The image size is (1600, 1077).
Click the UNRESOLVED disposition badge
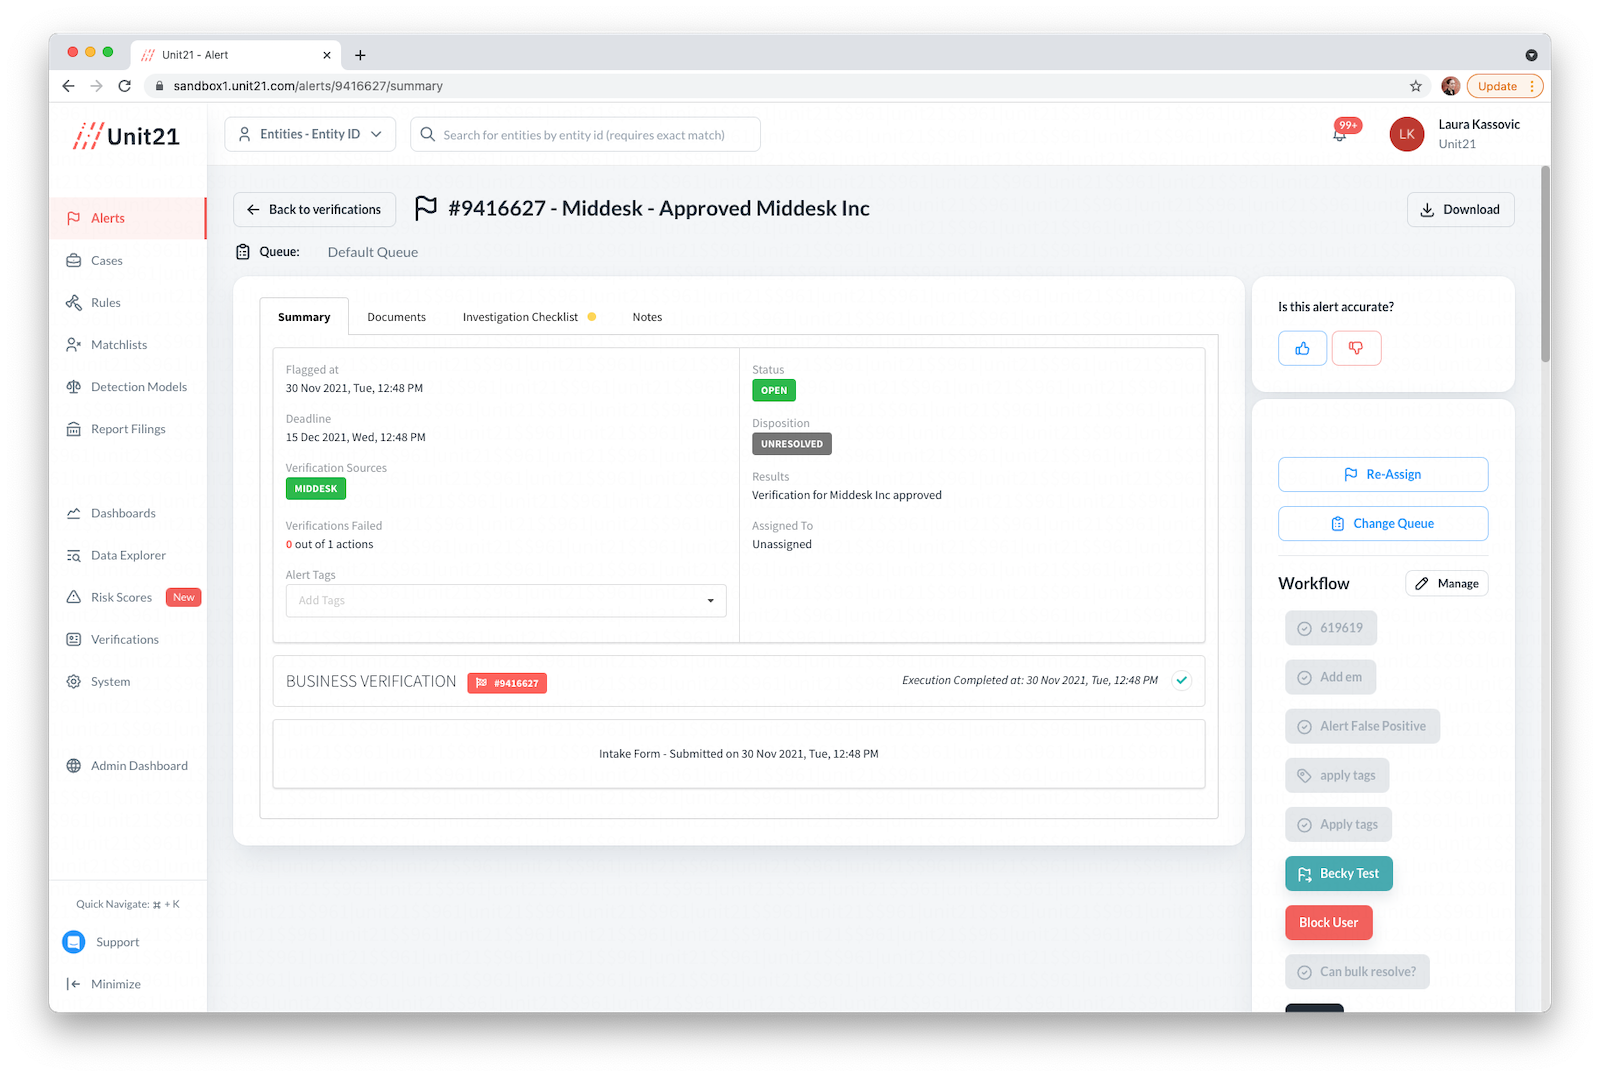[x=792, y=444]
